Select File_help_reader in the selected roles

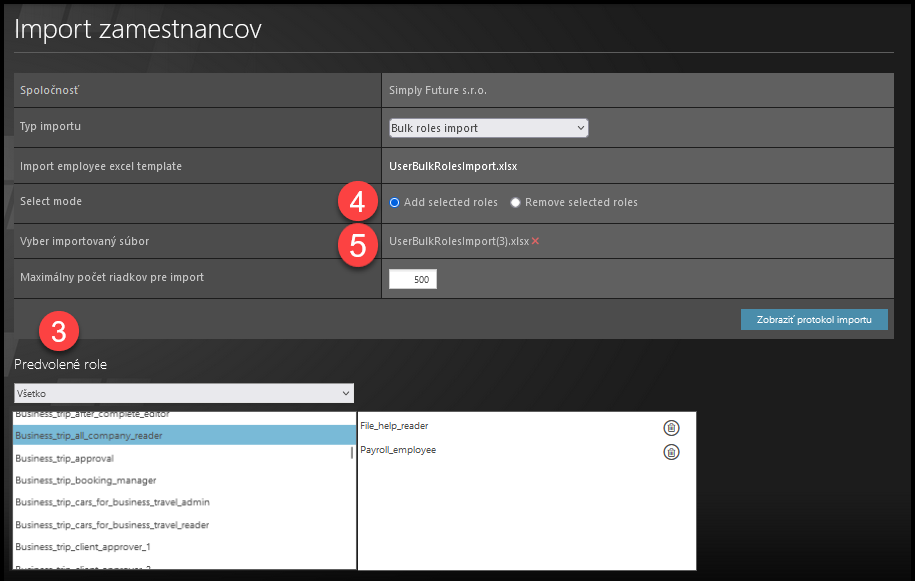pyautogui.click(x=394, y=427)
